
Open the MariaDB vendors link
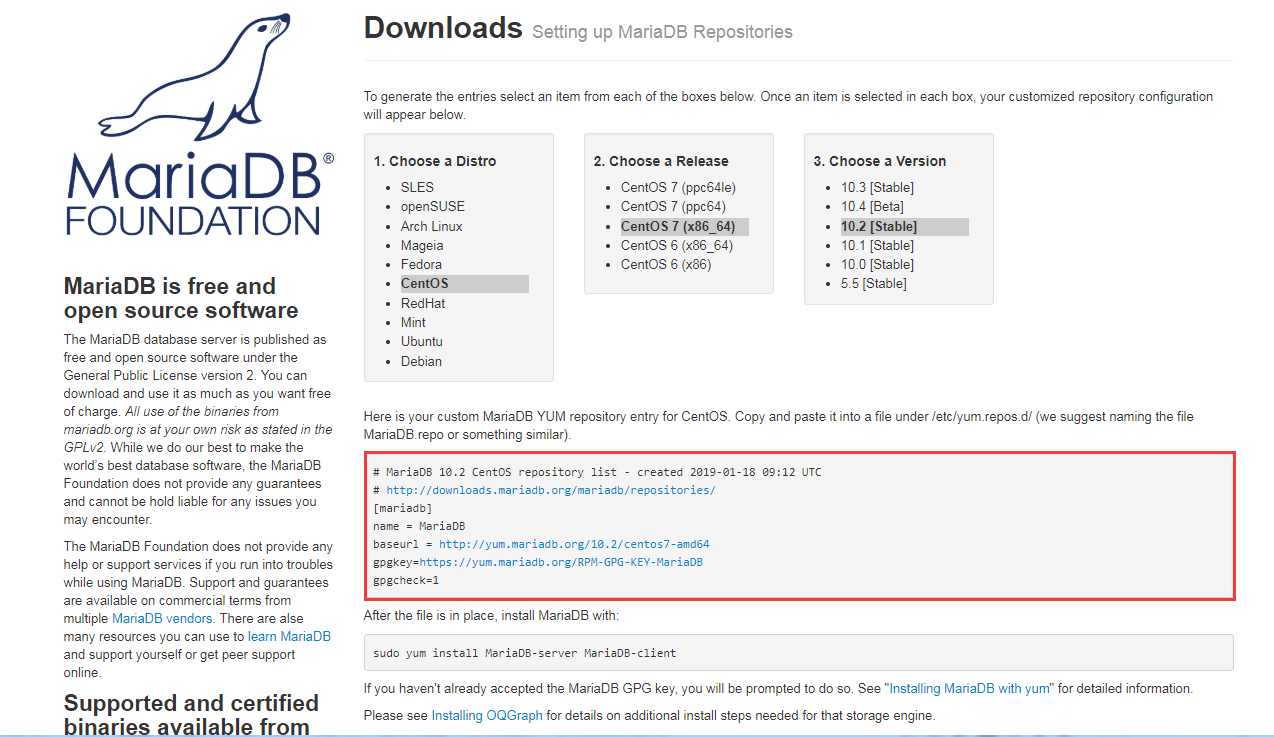coord(161,618)
